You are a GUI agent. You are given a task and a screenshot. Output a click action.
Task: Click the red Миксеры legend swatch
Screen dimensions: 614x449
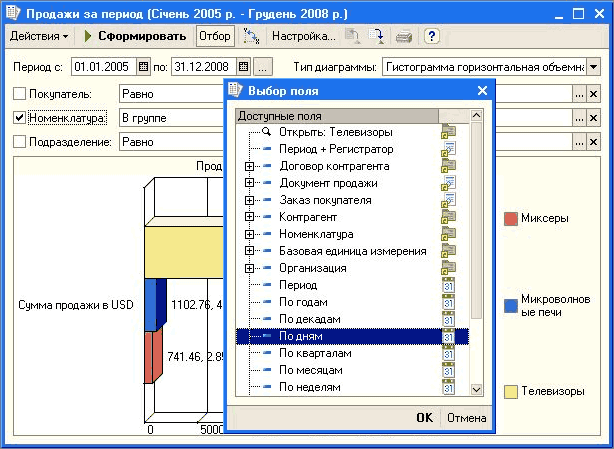511,219
